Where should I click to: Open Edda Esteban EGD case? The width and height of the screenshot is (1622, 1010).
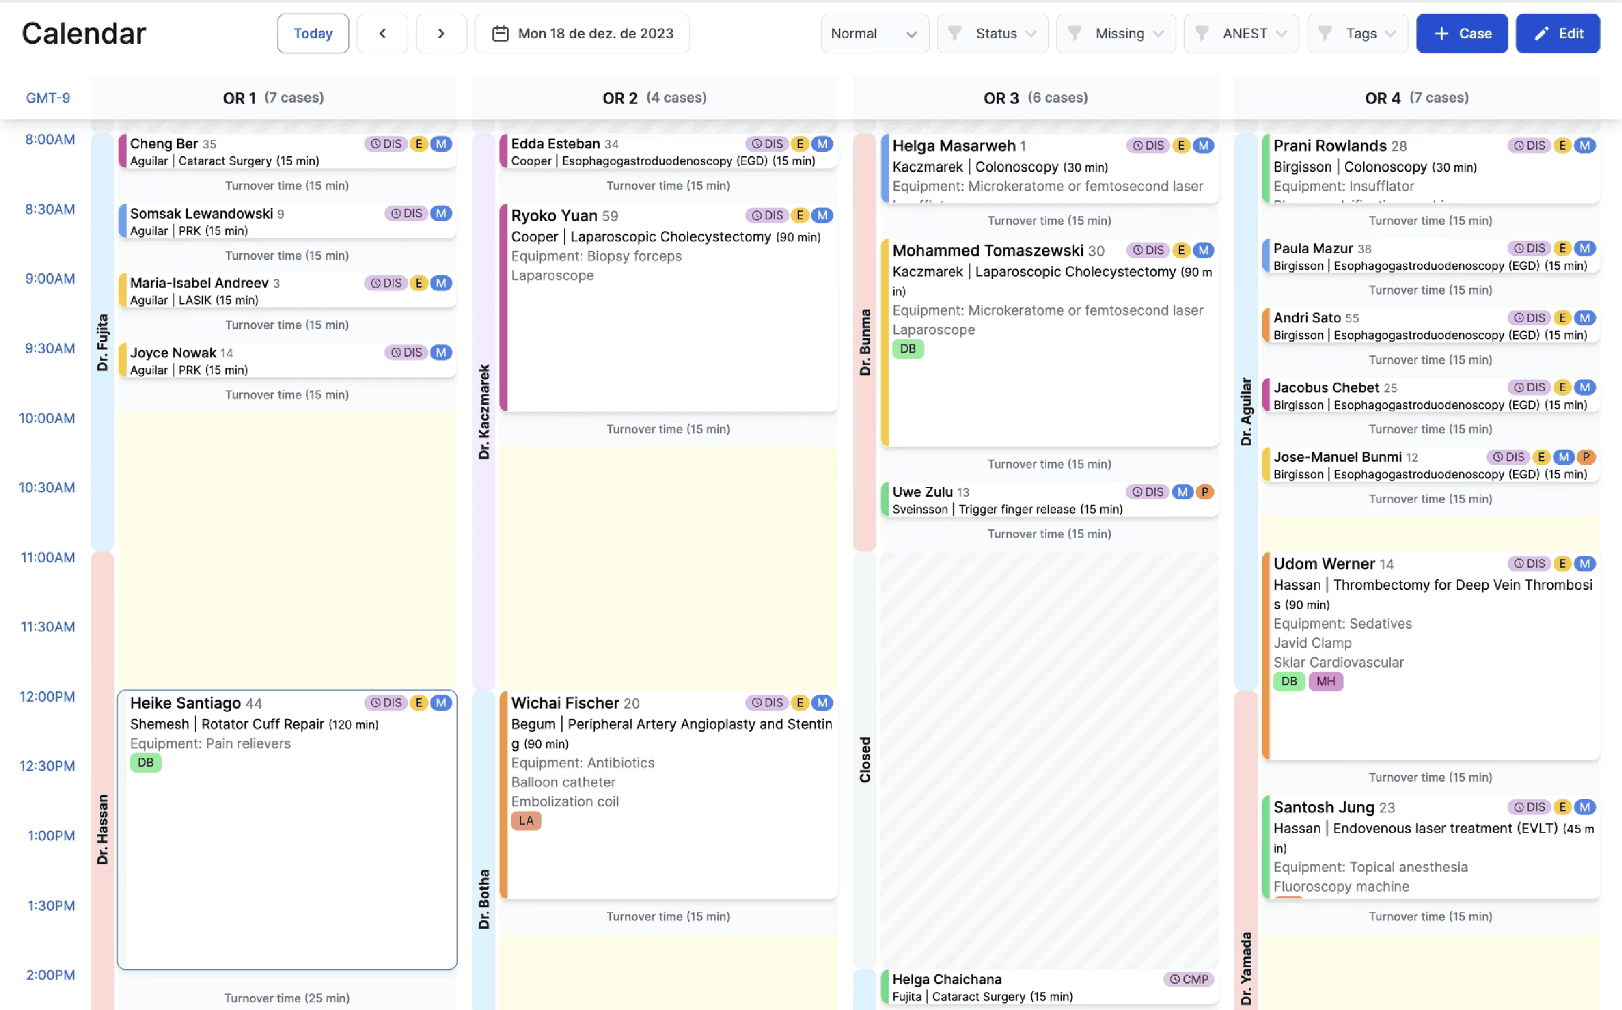pyautogui.click(x=668, y=152)
